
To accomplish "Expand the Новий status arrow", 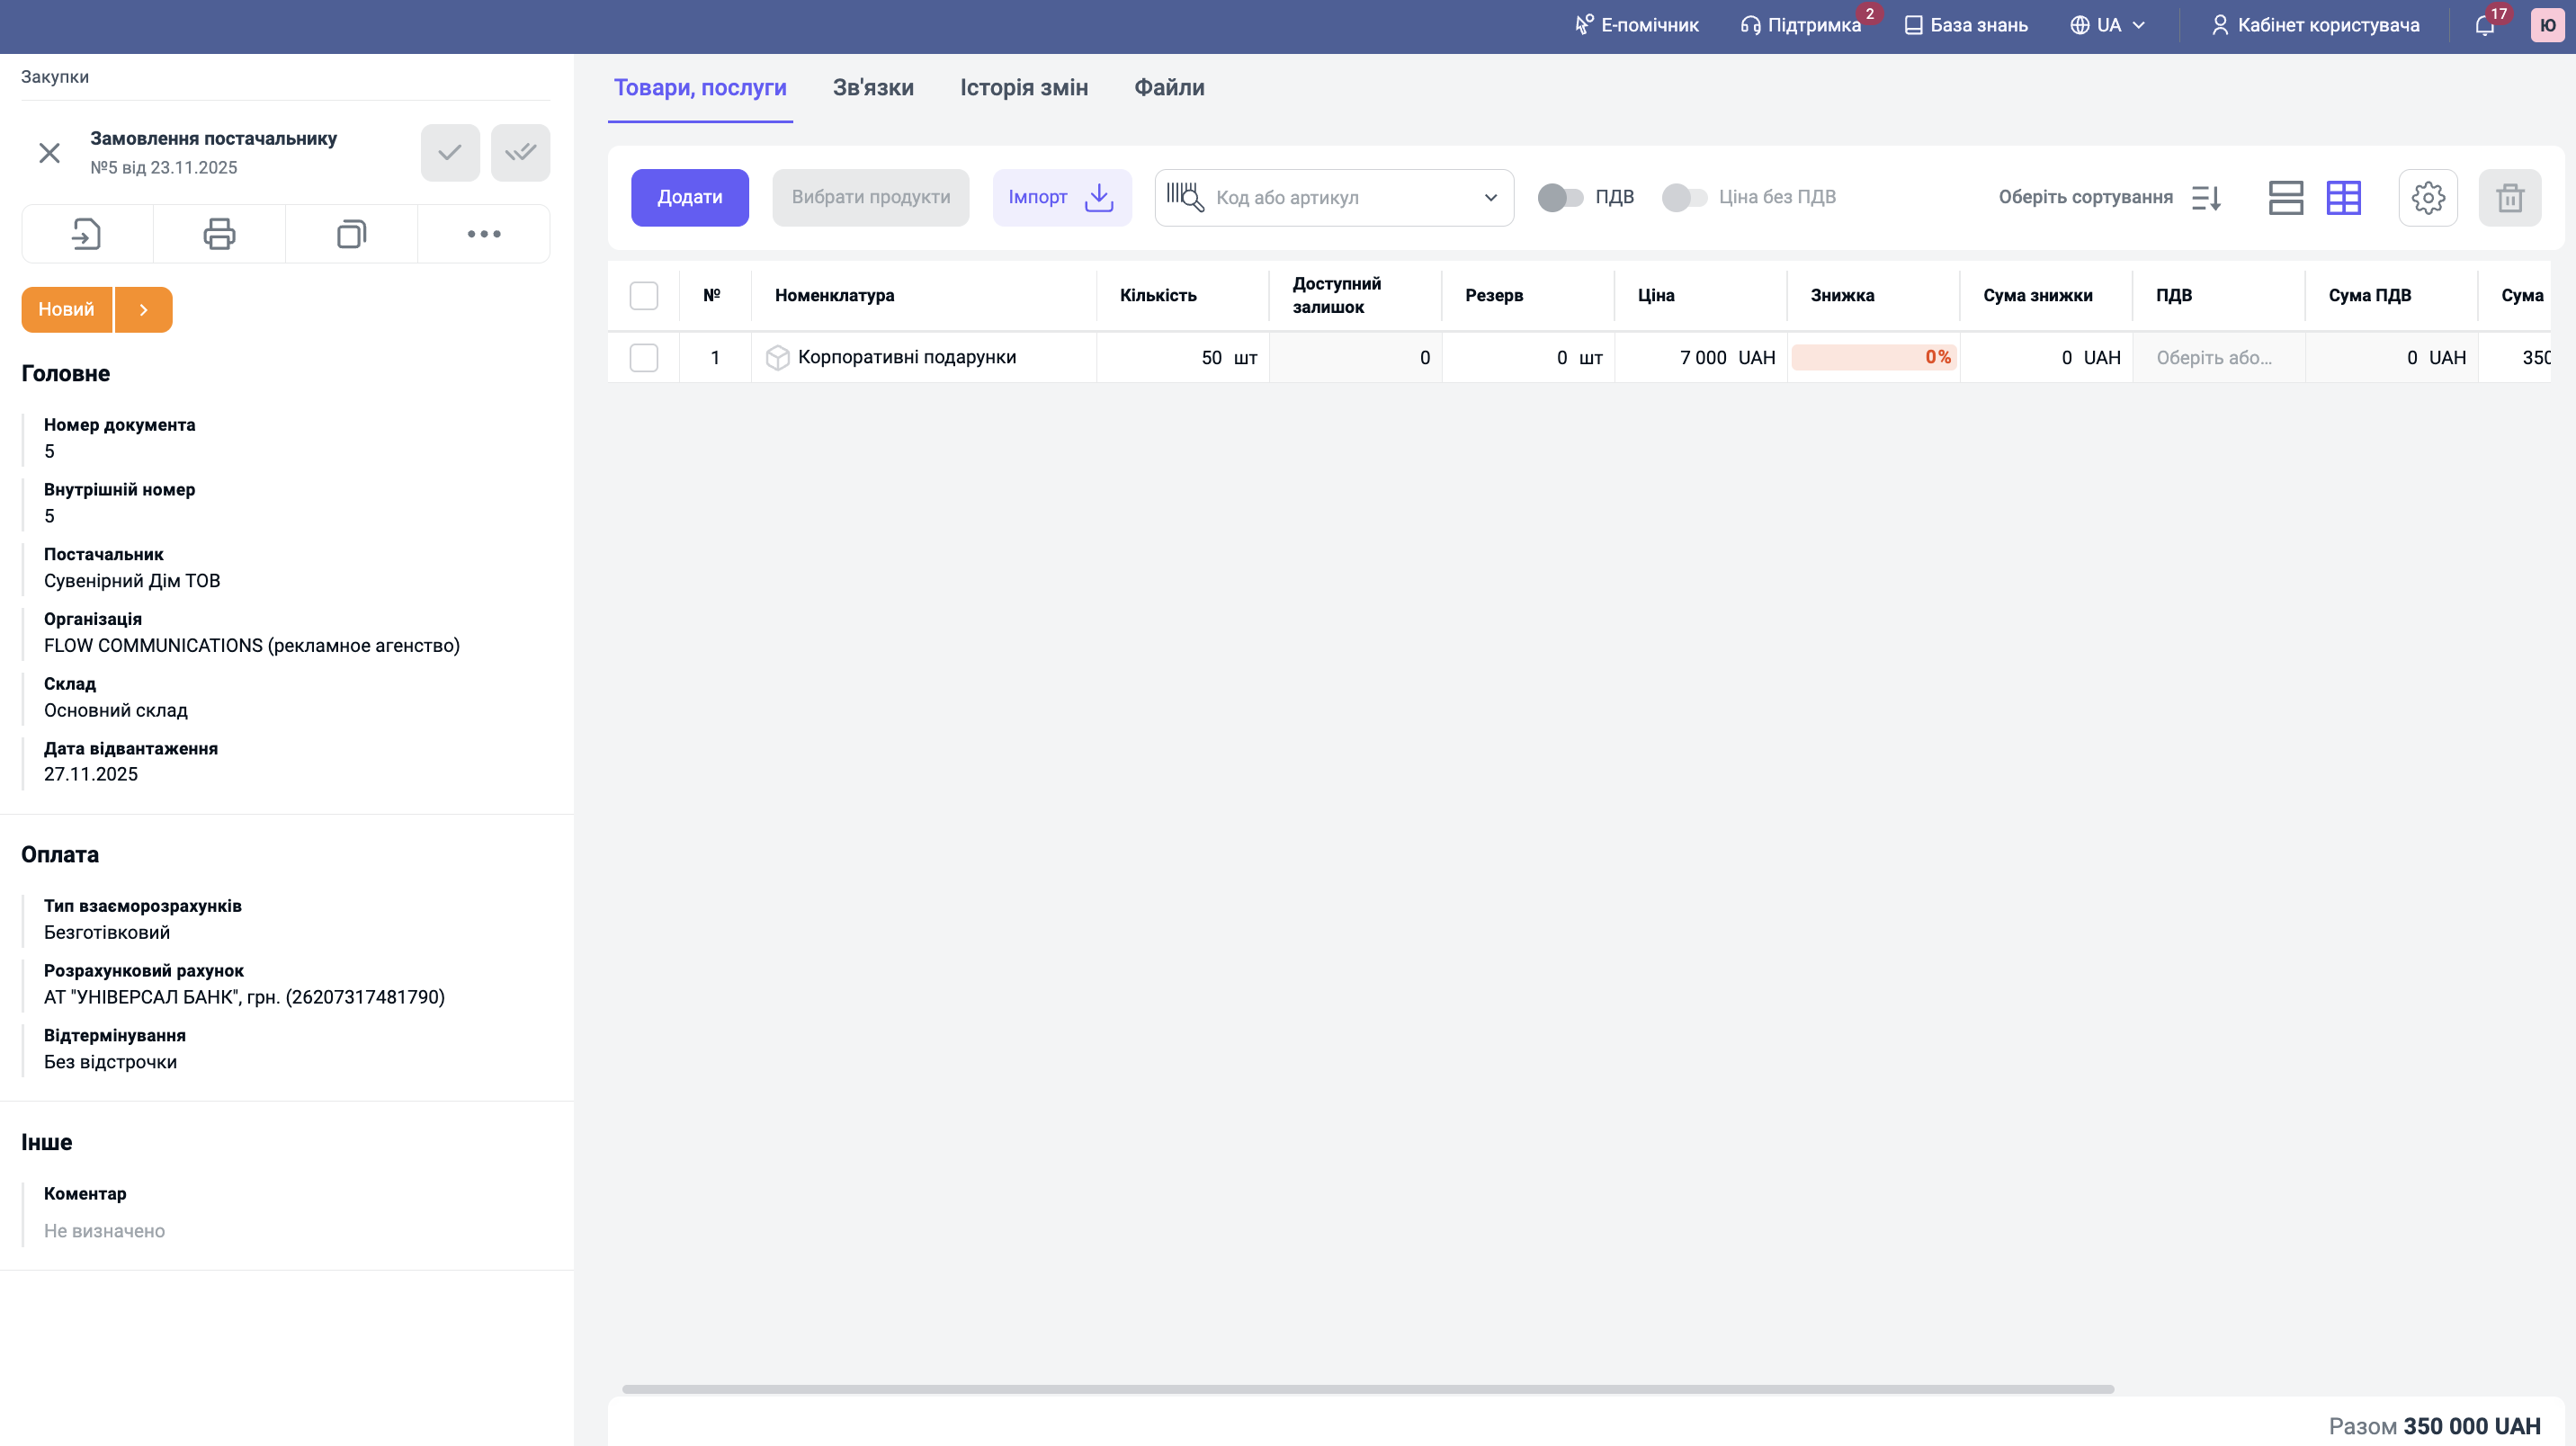I will [x=144, y=310].
